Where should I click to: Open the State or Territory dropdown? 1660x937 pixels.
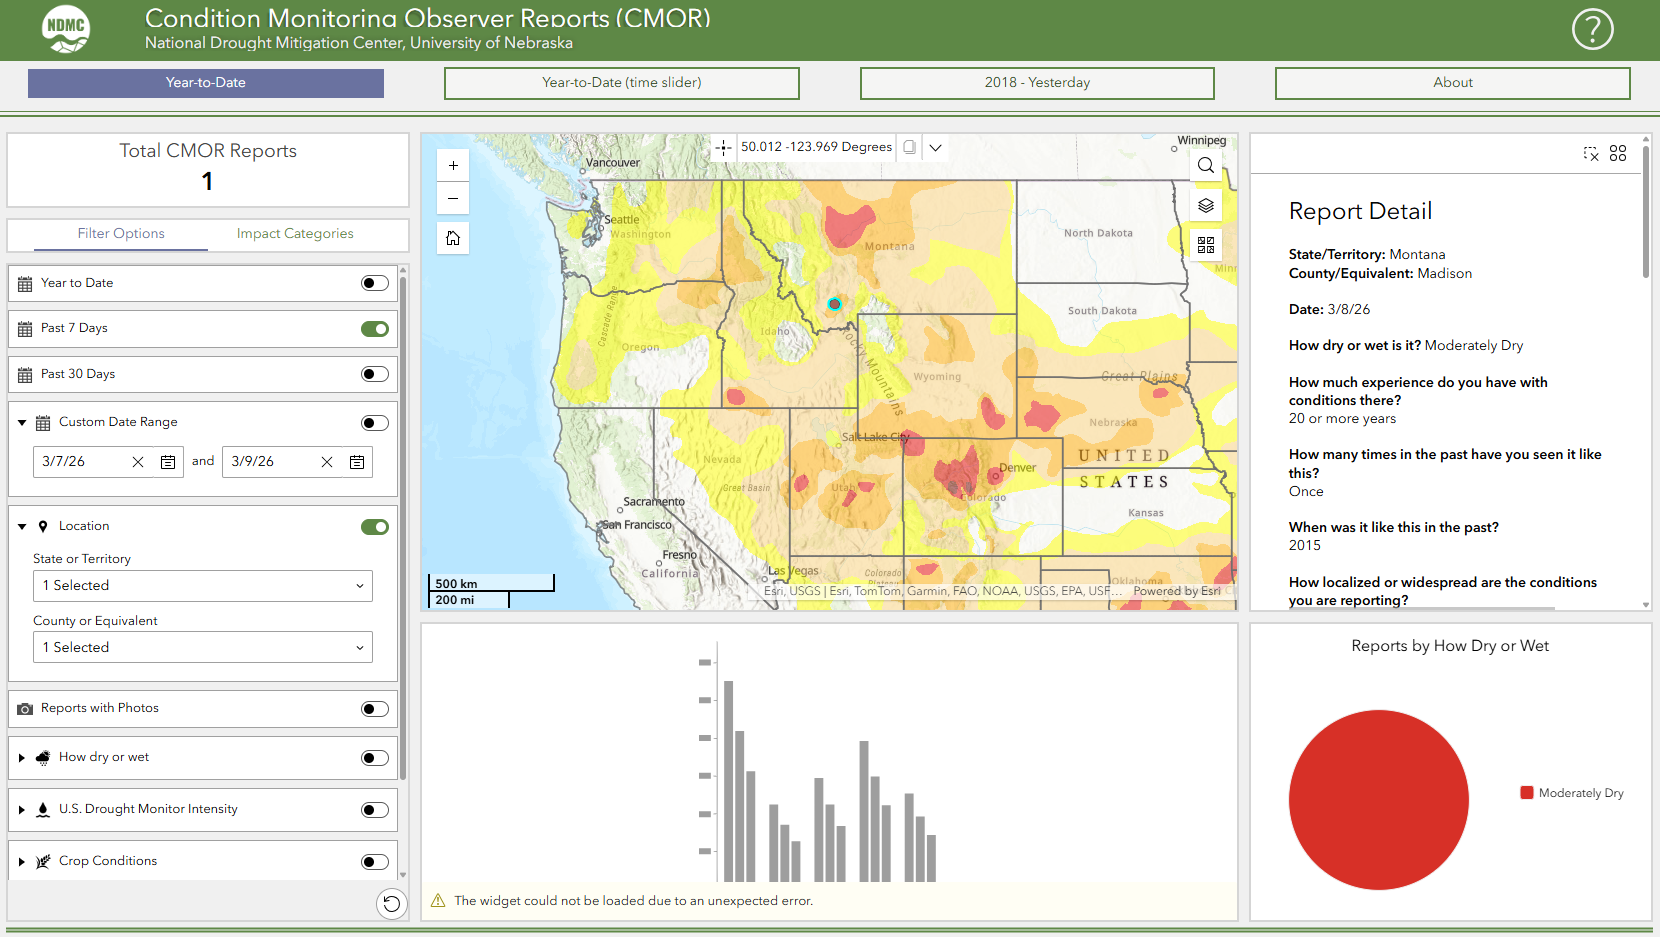coord(203,586)
